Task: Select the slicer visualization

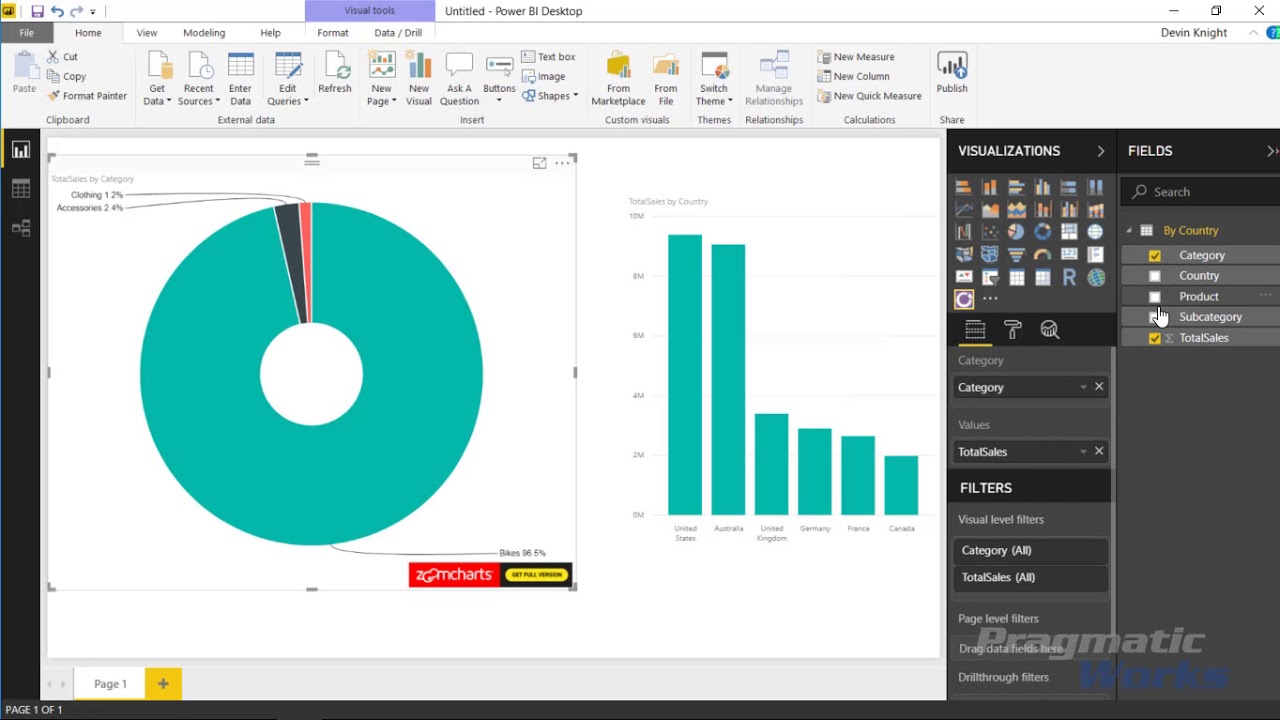Action: (990, 277)
